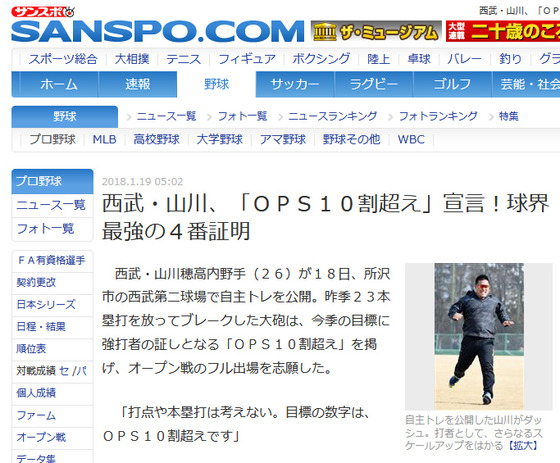Open the 卓球 category link
The height and width of the screenshot is (463, 560).
pos(419,59)
